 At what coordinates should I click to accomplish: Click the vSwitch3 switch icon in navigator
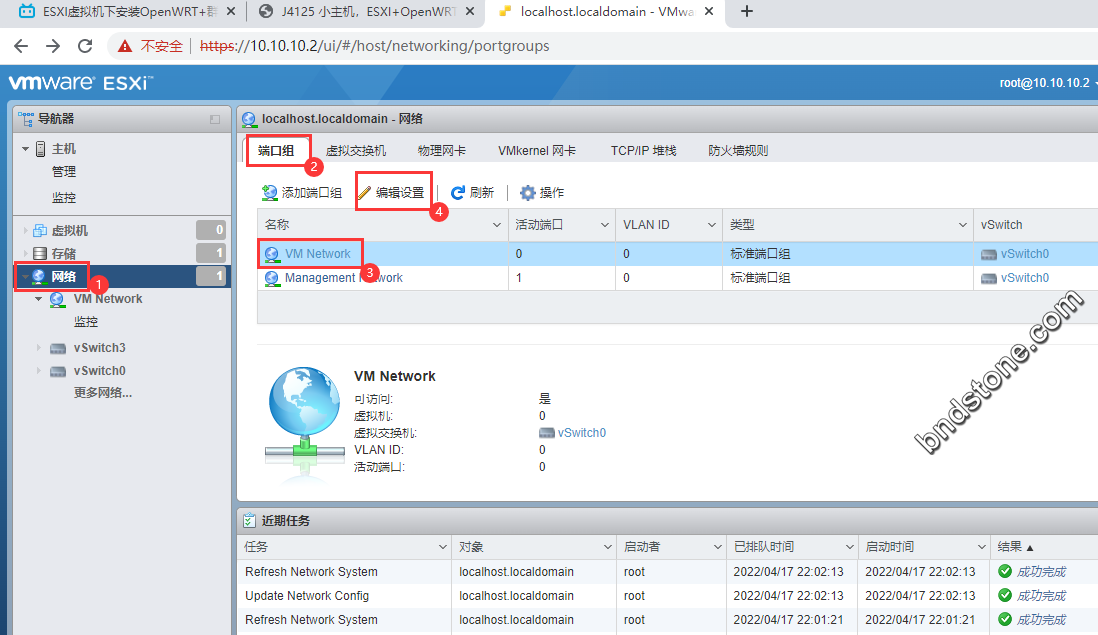(58, 349)
